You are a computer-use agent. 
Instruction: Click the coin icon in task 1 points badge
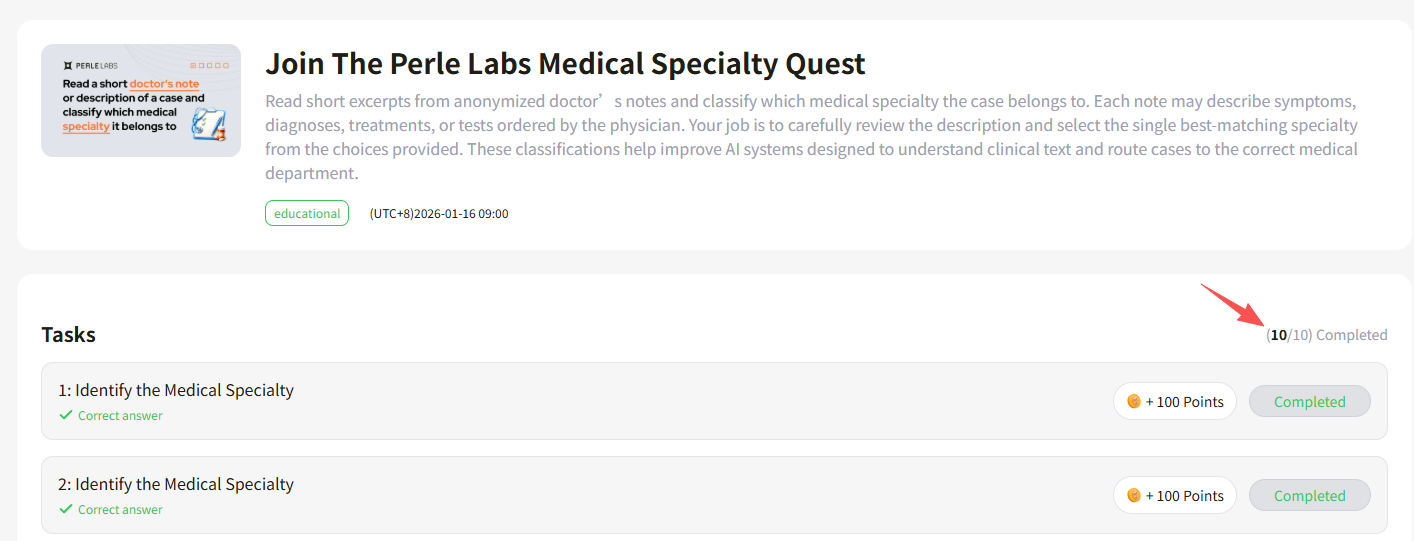tap(1134, 402)
